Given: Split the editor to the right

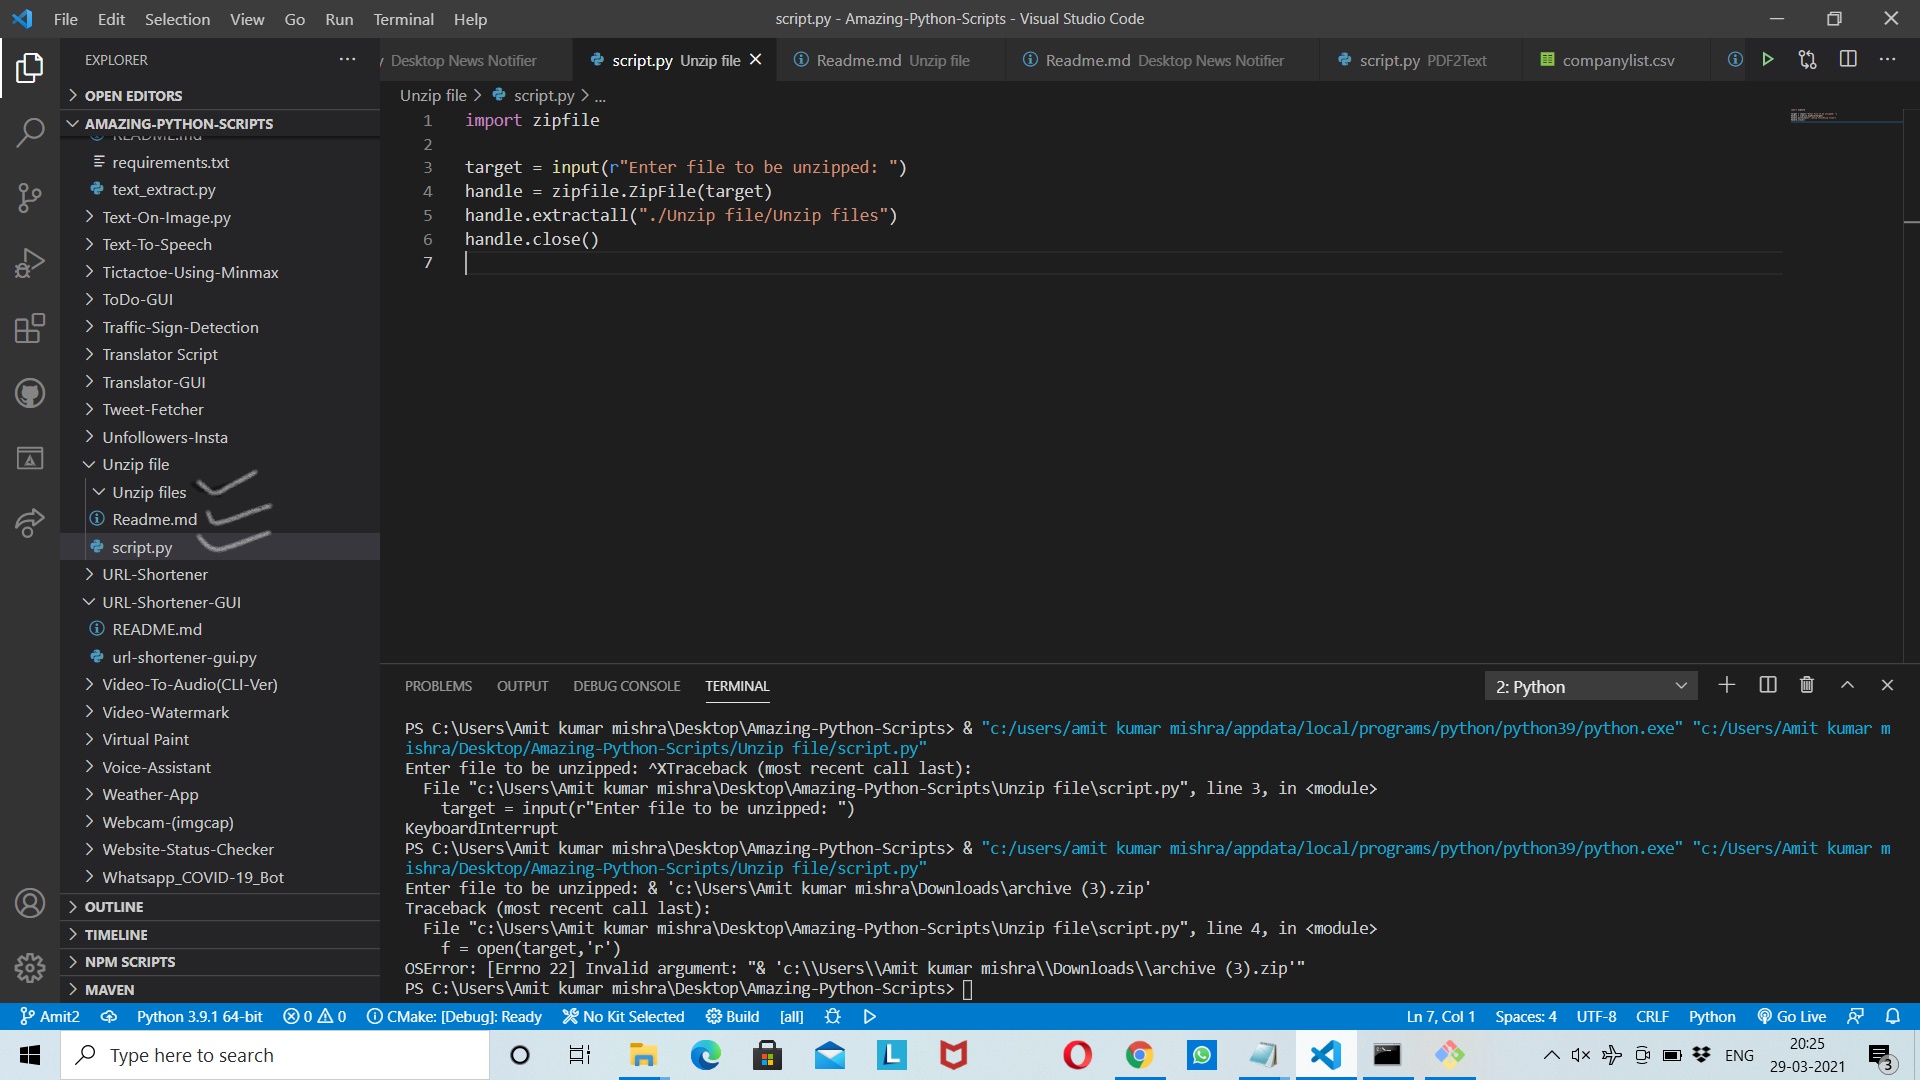Looking at the screenshot, I should pyautogui.click(x=1848, y=60).
